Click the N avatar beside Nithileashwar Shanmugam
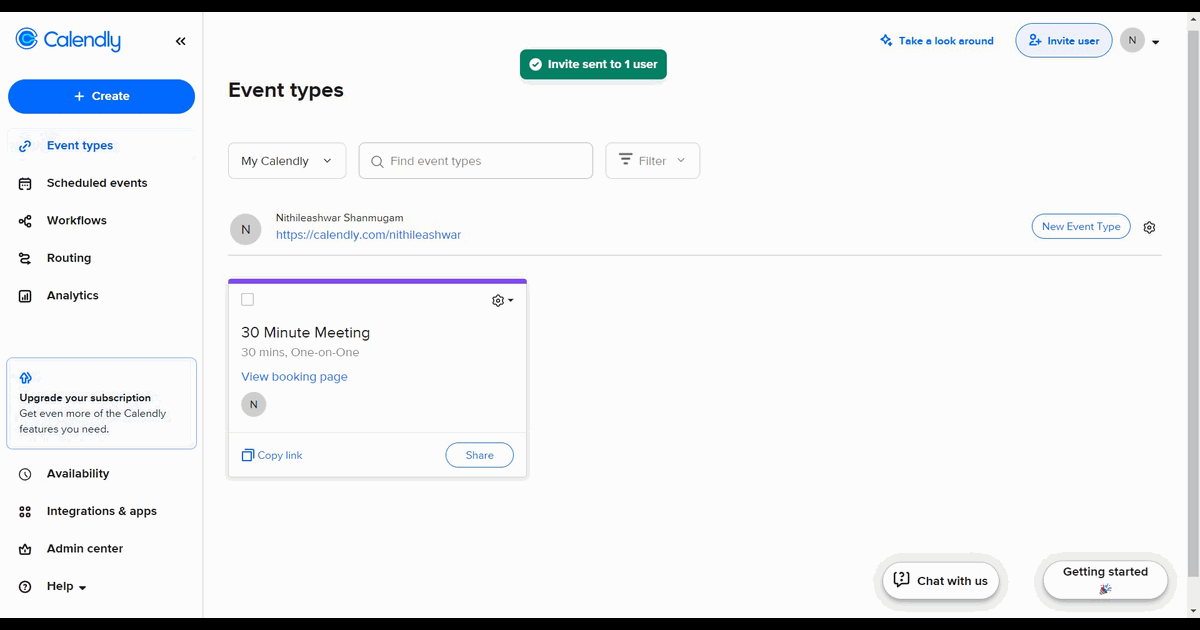The height and width of the screenshot is (630, 1200). pyautogui.click(x=246, y=229)
